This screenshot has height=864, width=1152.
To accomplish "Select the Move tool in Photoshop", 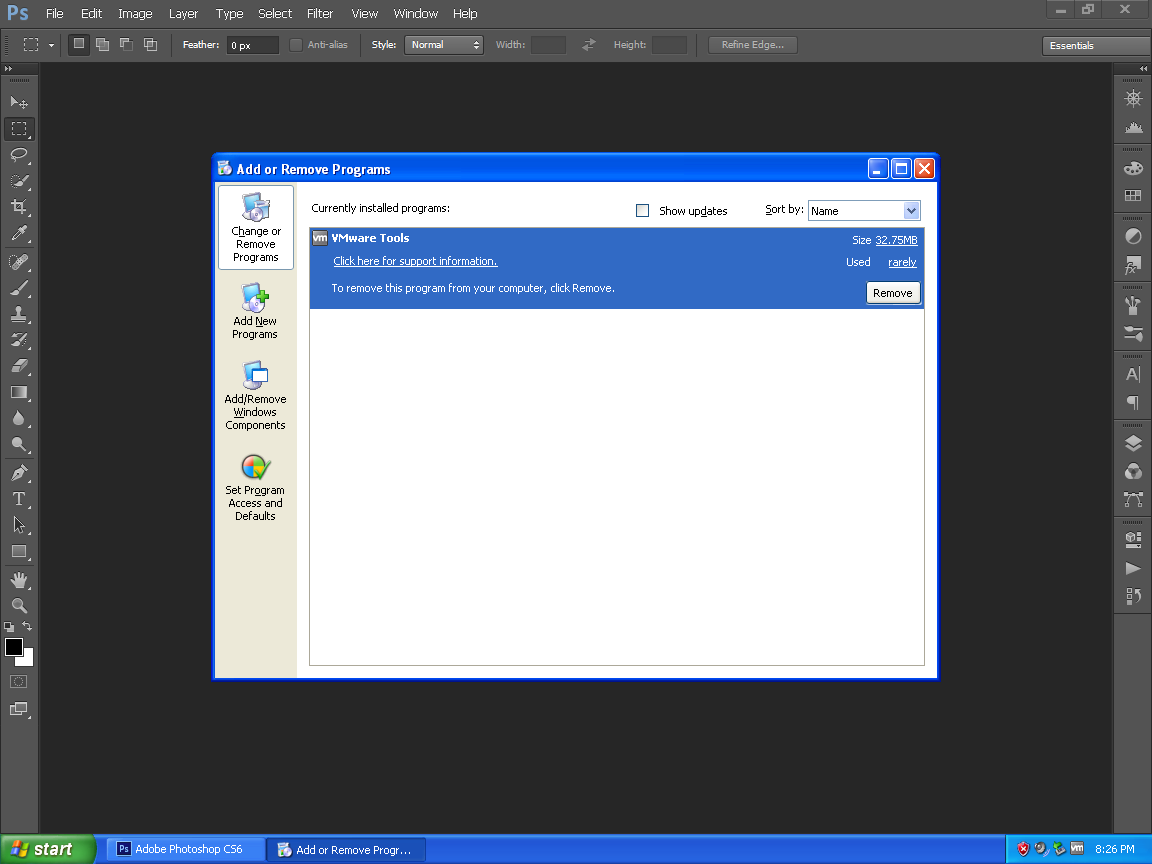I will tap(19, 102).
